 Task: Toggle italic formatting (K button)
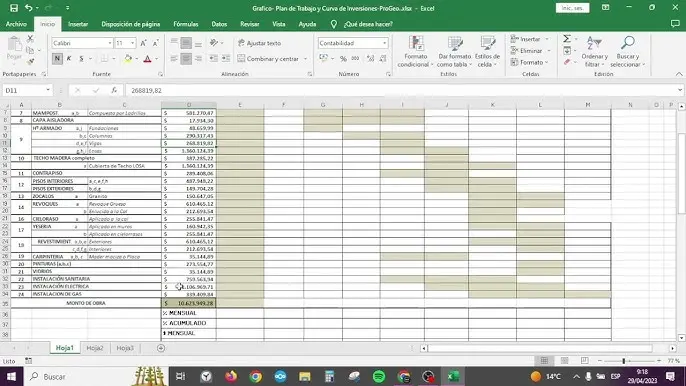tap(69, 58)
